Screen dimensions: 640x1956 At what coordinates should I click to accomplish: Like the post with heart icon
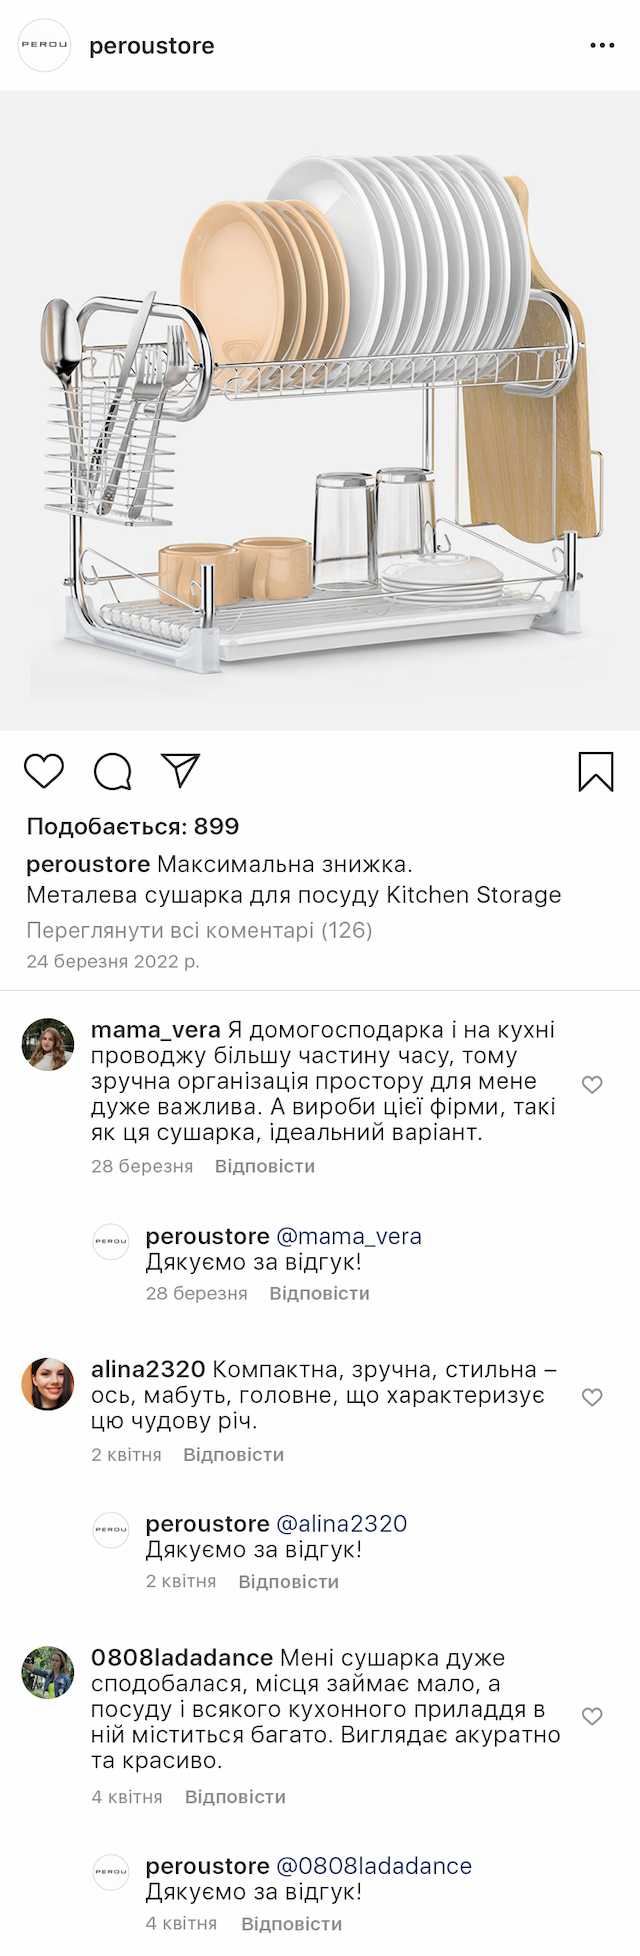(44, 771)
